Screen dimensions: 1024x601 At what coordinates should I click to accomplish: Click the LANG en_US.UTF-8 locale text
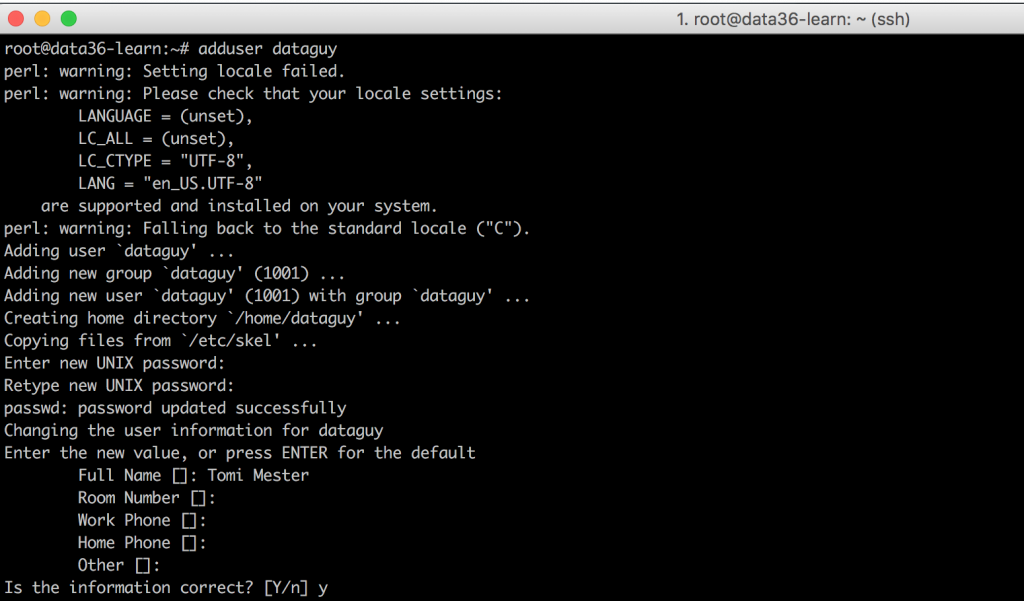click(x=169, y=183)
